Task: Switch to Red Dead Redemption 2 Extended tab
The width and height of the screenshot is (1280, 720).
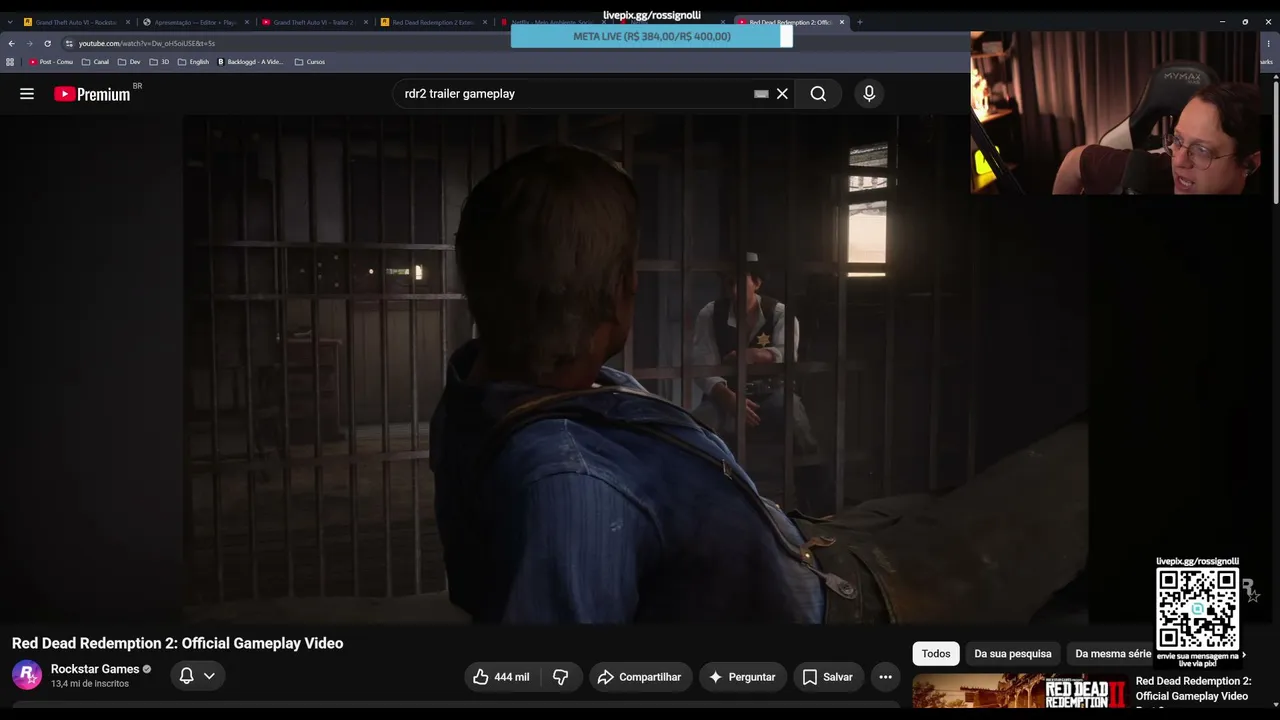Action: pos(432,22)
